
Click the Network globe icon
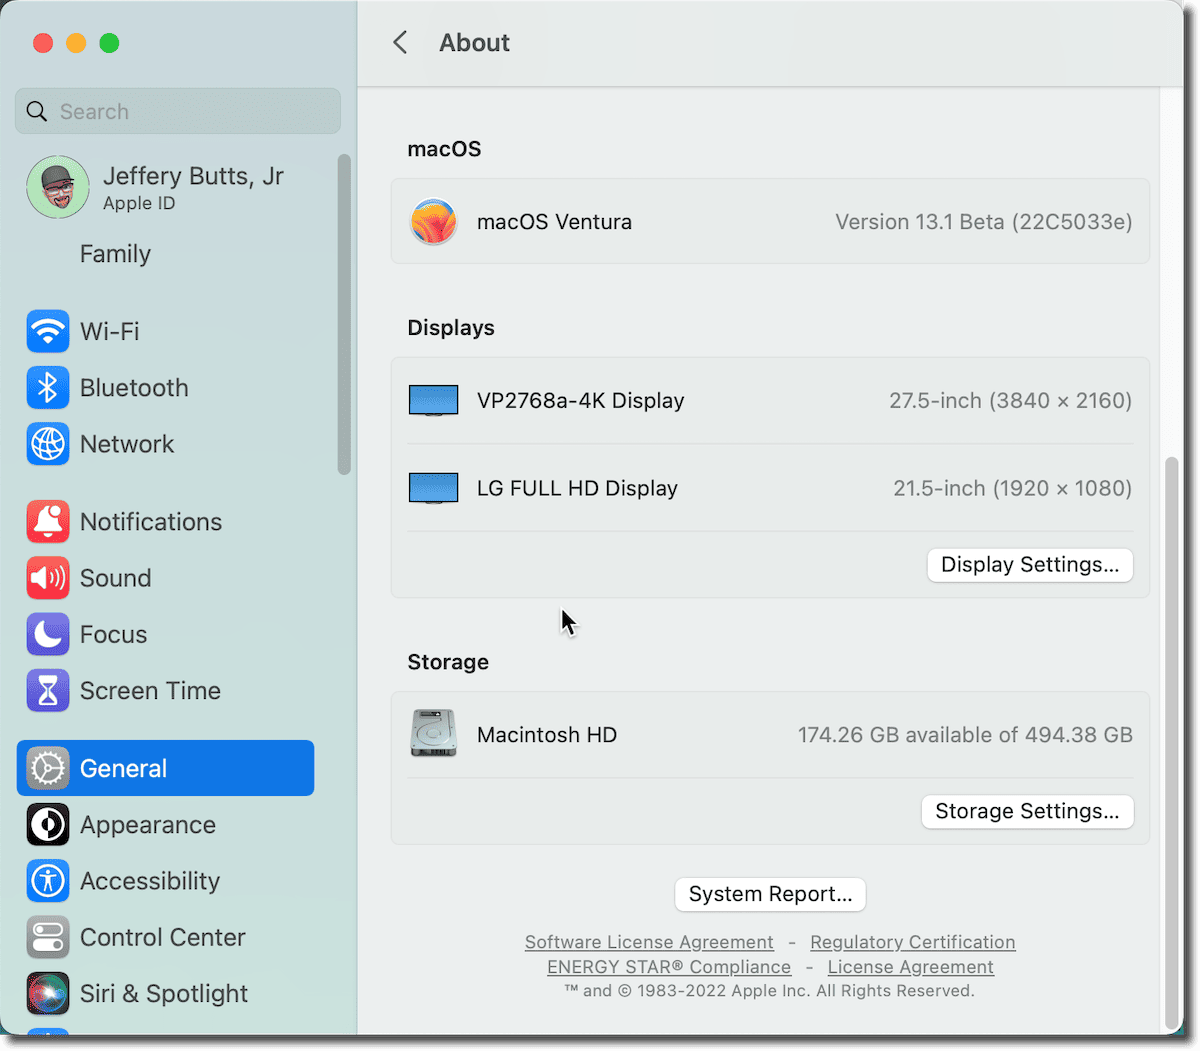[x=48, y=444]
